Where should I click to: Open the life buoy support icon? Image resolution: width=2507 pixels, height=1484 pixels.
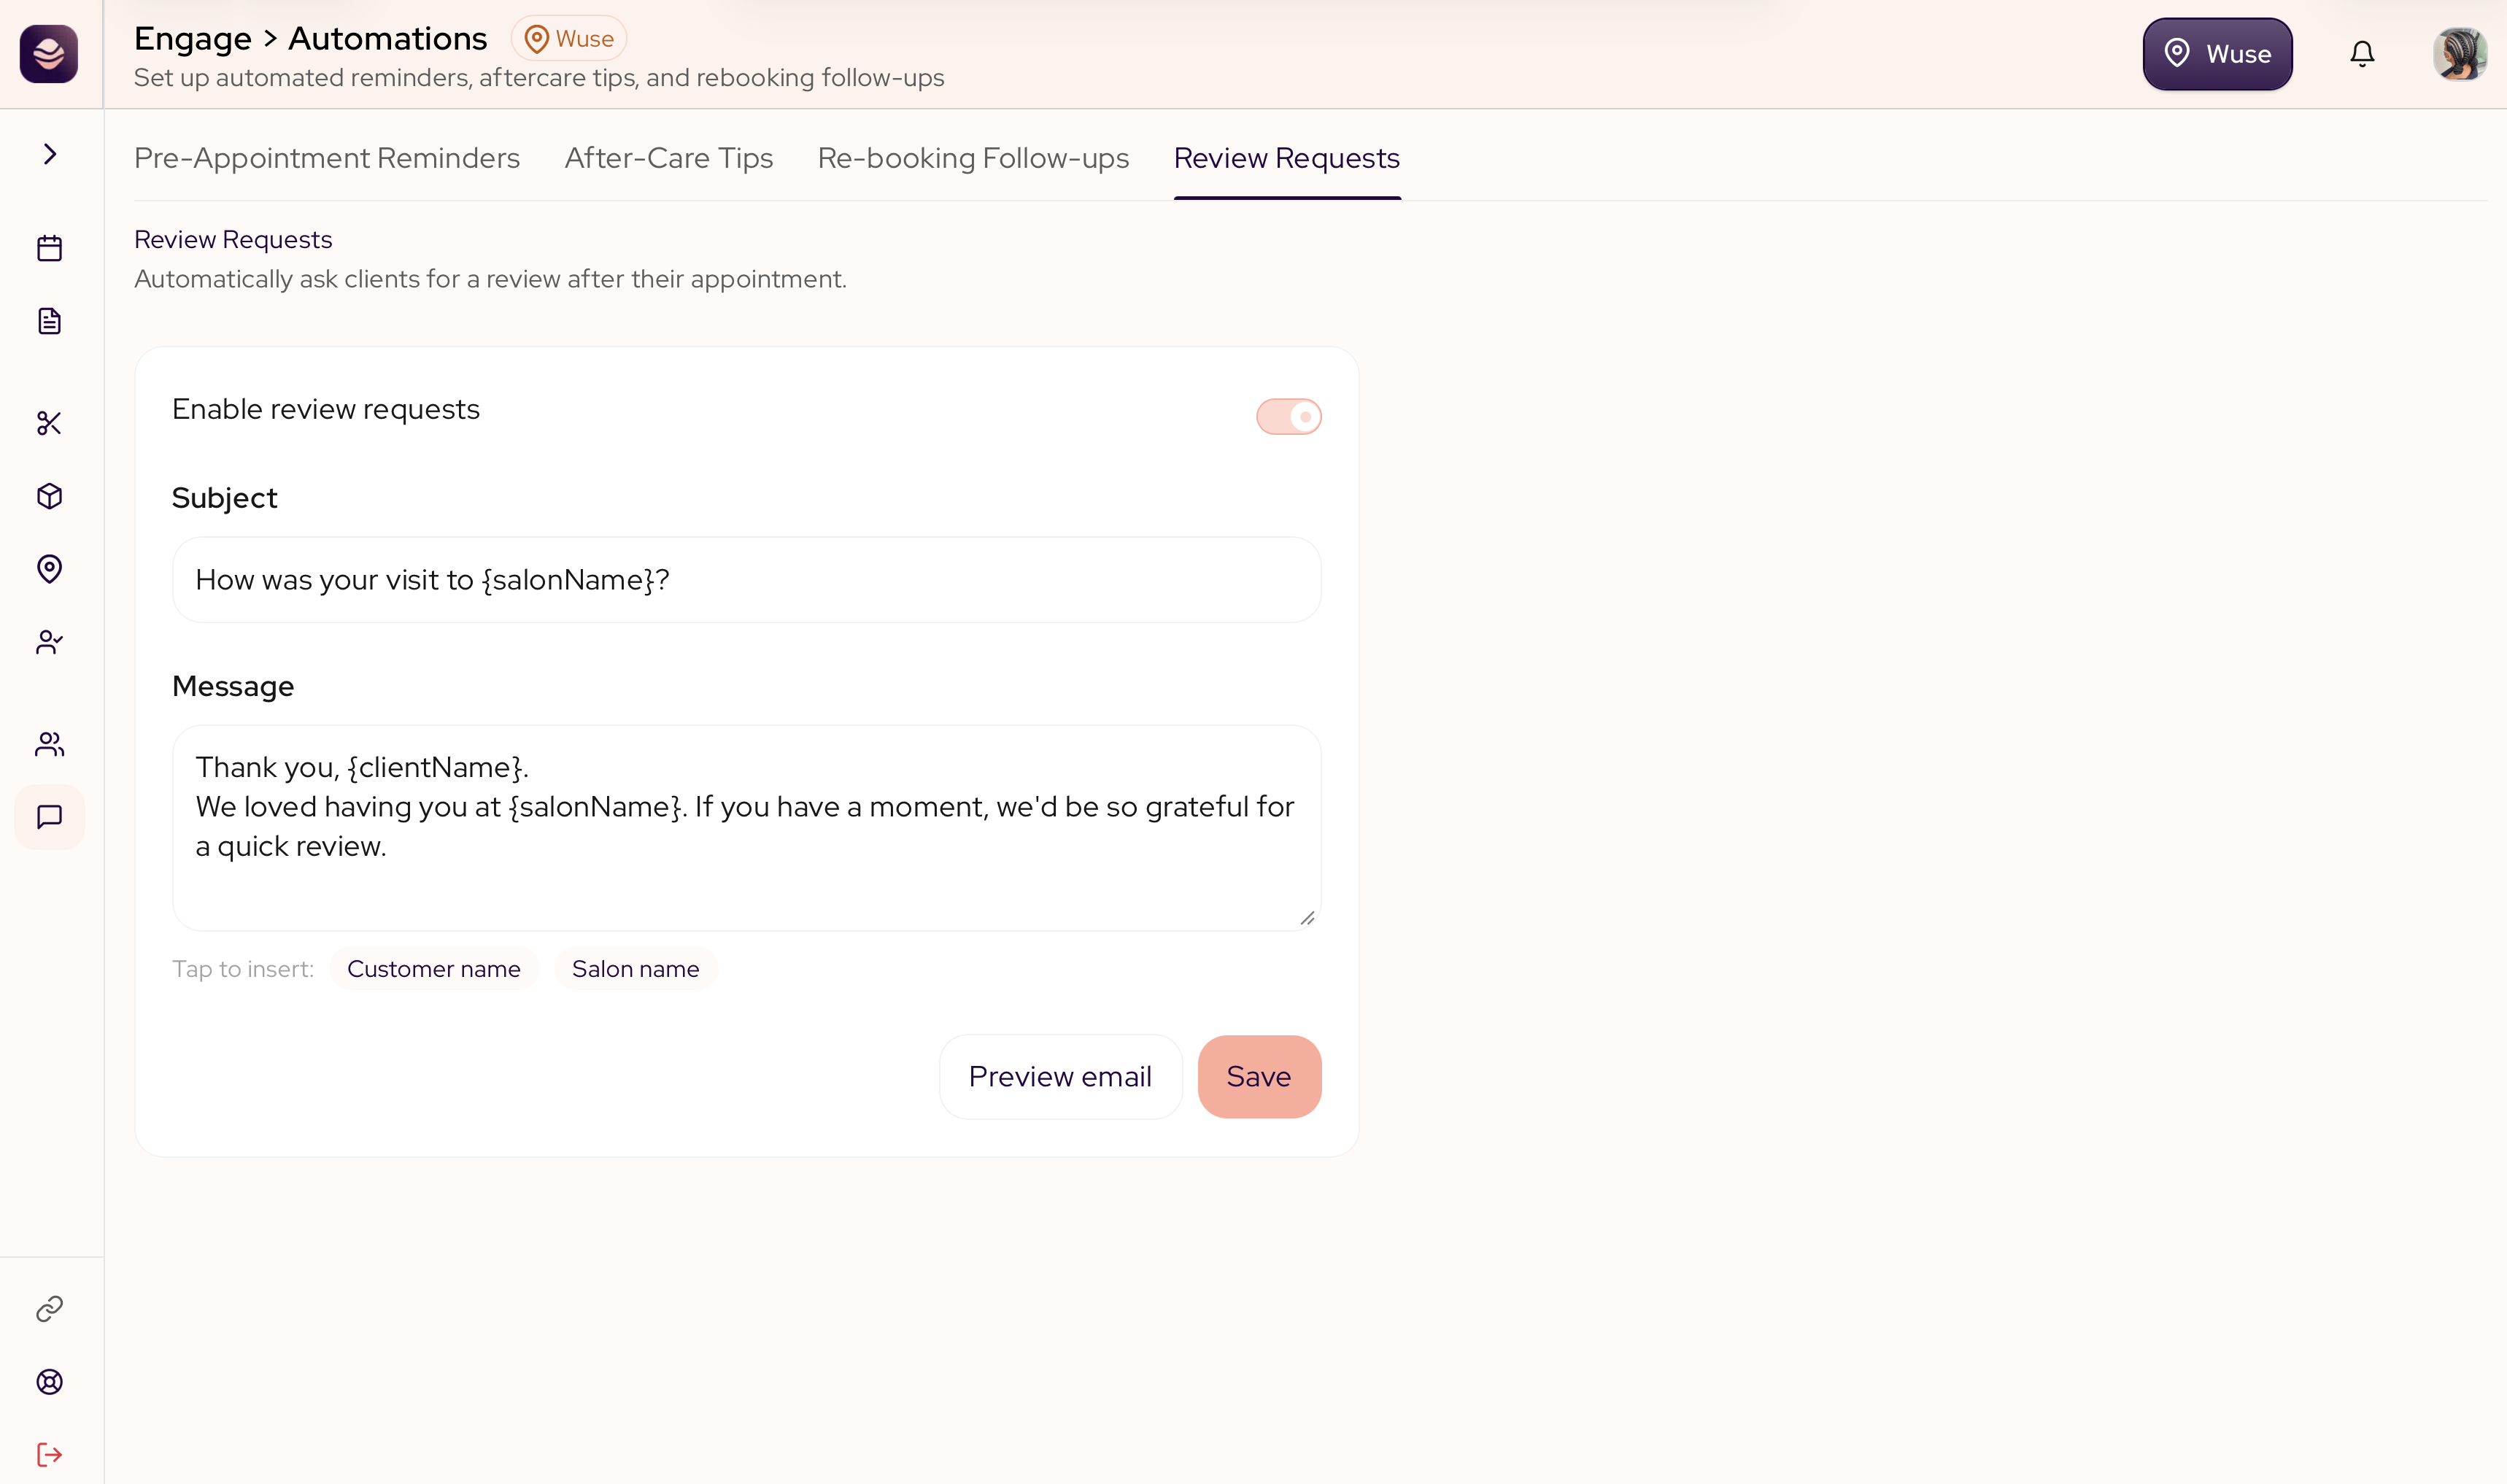(49, 1382)
